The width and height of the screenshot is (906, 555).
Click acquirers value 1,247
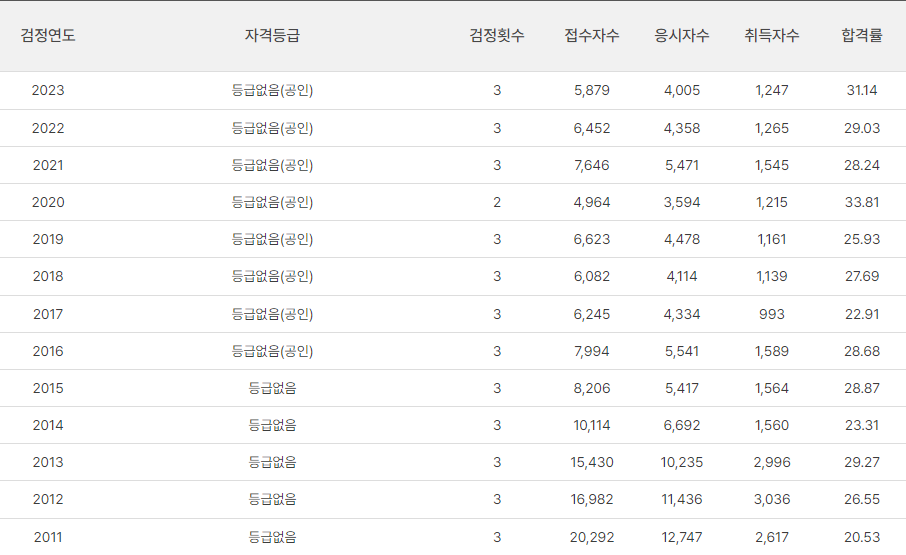pos(772,91)
